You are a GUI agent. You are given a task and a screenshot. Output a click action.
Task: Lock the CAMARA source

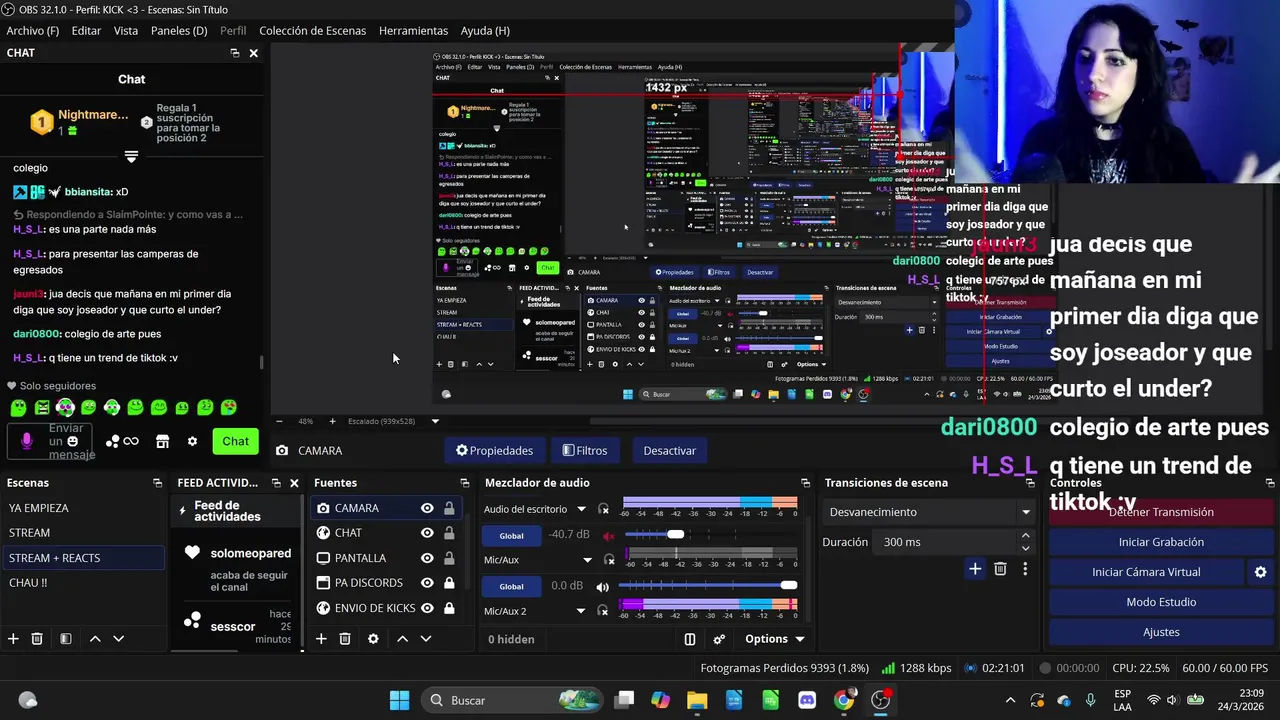(449, 508)
